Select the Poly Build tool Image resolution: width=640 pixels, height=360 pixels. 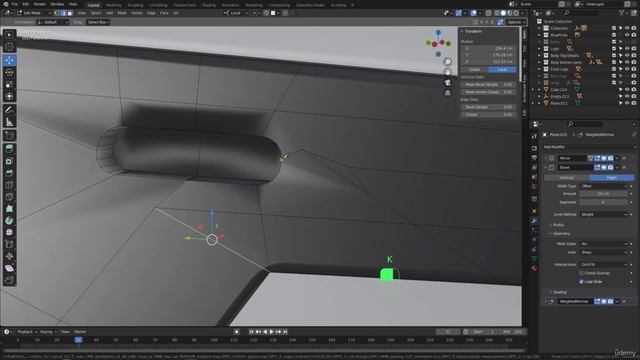9,209
